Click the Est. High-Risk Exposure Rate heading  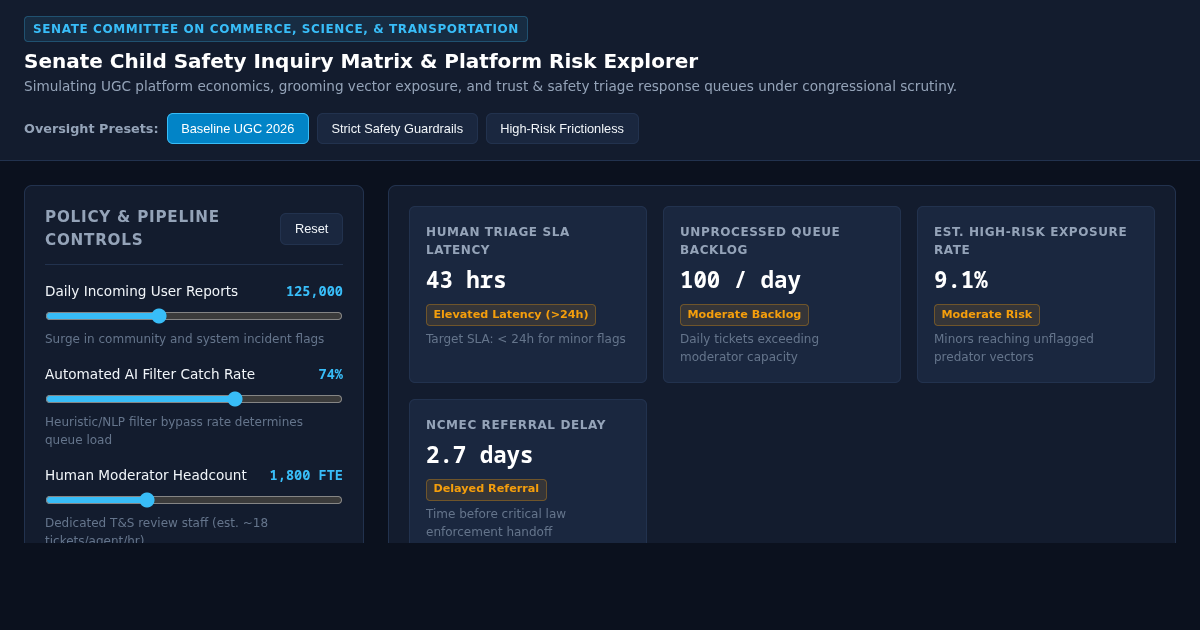click(1030, 241)
